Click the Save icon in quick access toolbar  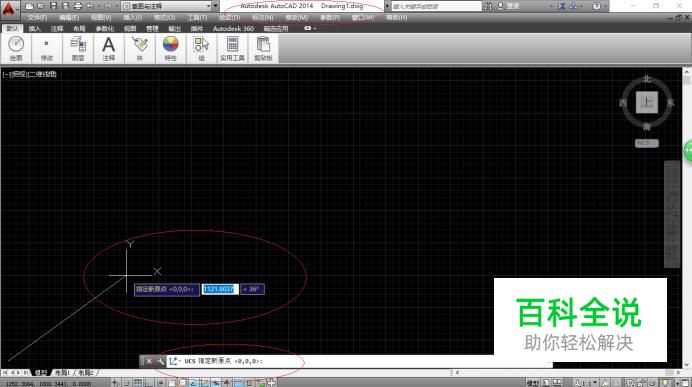coord(53,6)
